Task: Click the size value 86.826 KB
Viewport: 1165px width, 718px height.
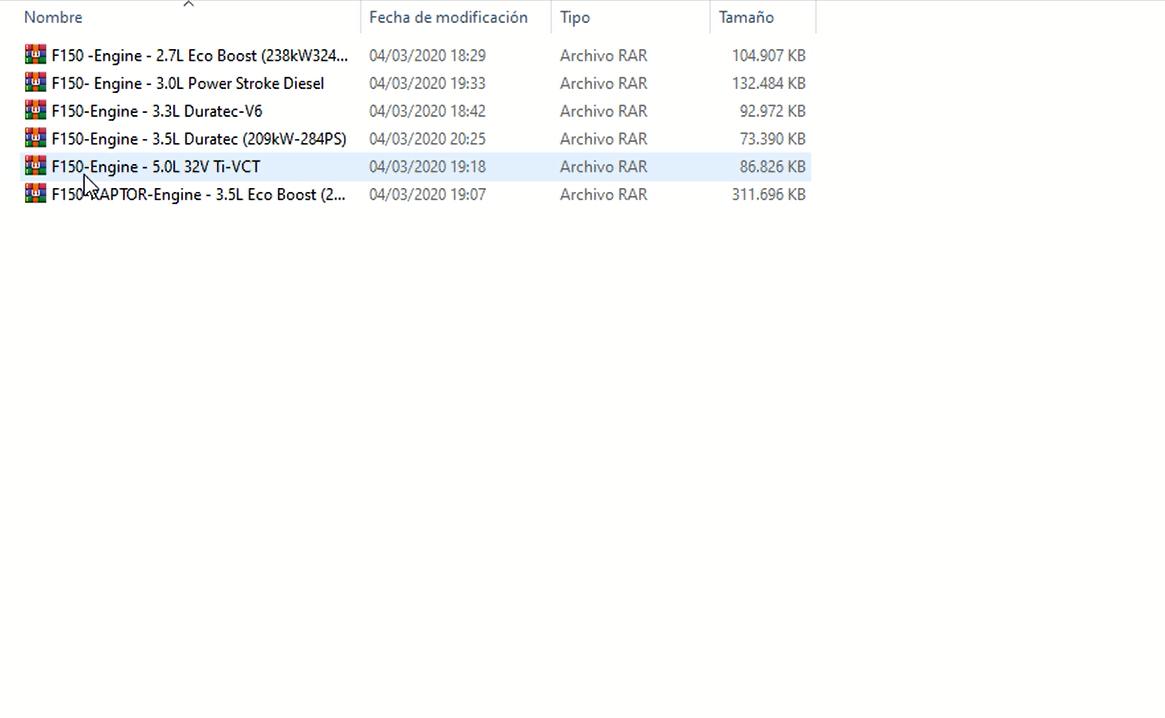Action: point(772,166)
